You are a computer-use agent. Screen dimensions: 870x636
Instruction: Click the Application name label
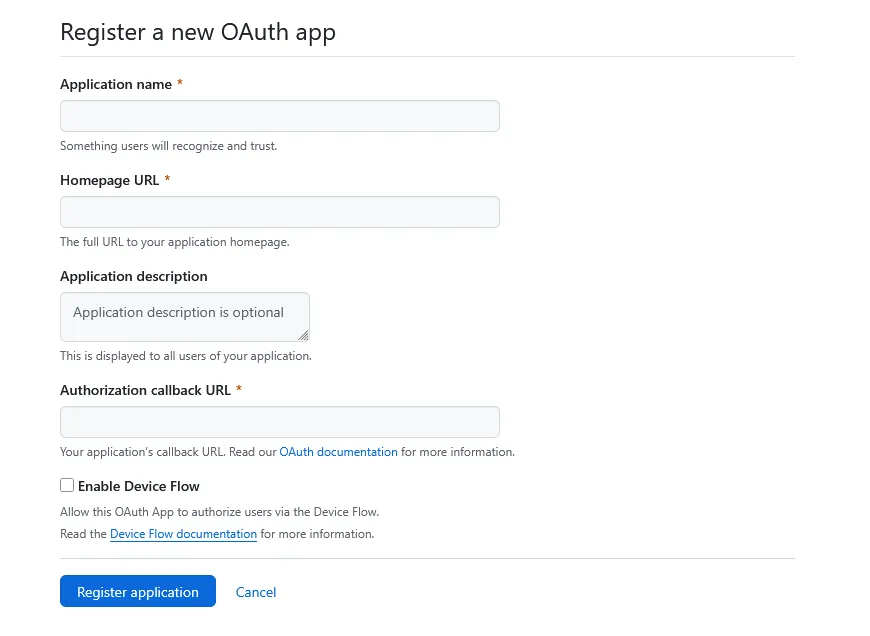(x=116, y=84)
